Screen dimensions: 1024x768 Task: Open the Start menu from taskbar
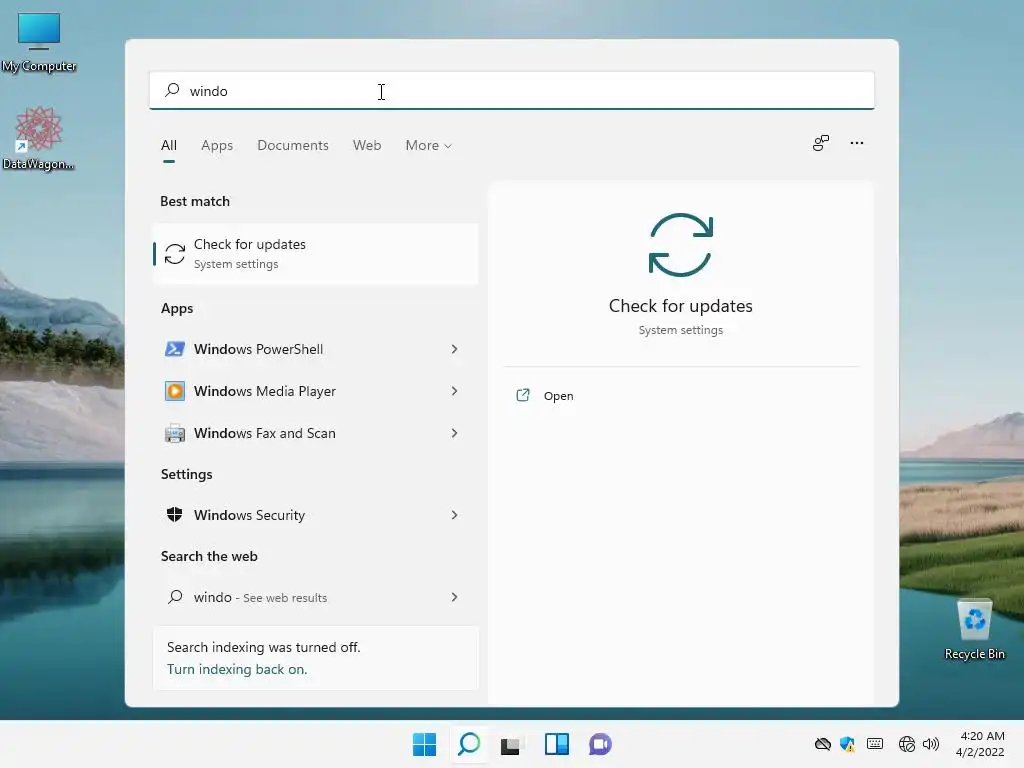point(424,744)
